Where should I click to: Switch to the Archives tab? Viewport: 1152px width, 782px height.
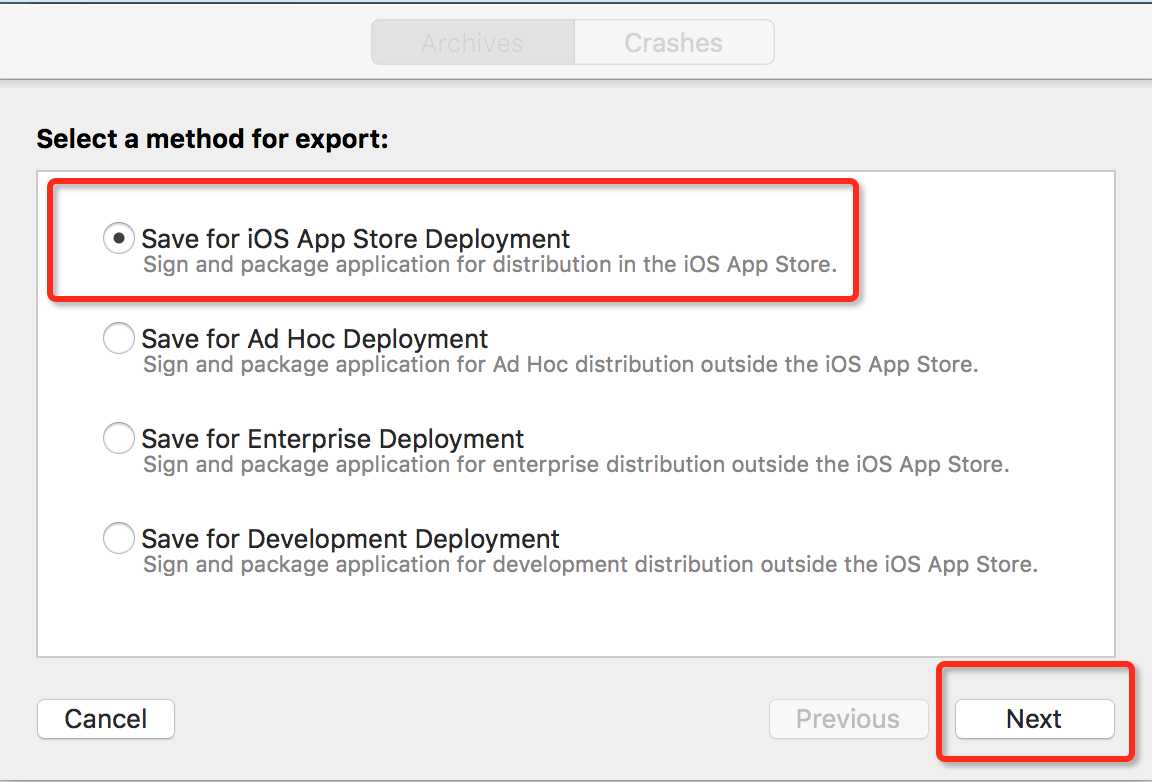point(472,43)
